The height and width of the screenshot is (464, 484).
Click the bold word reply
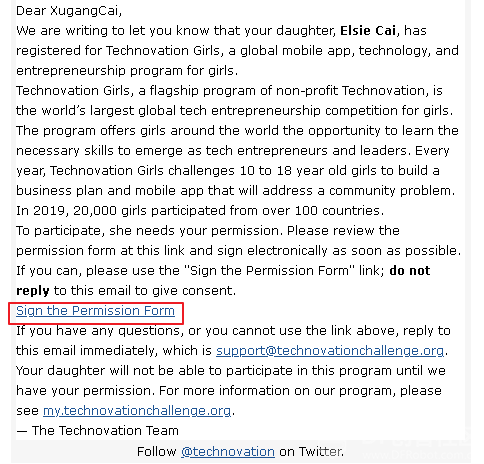click(x=33, y=291)
